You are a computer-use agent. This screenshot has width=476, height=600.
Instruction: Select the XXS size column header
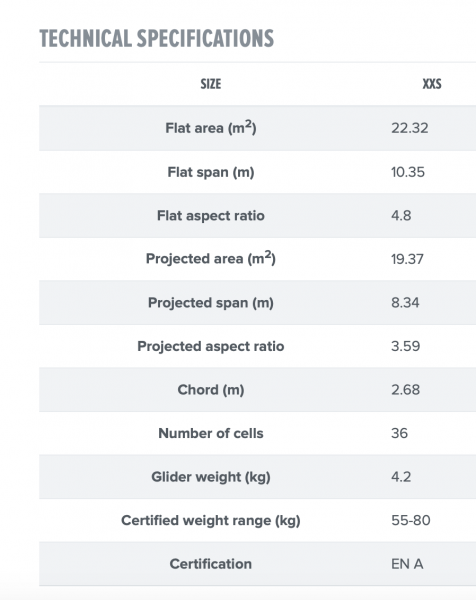[432, 84]
